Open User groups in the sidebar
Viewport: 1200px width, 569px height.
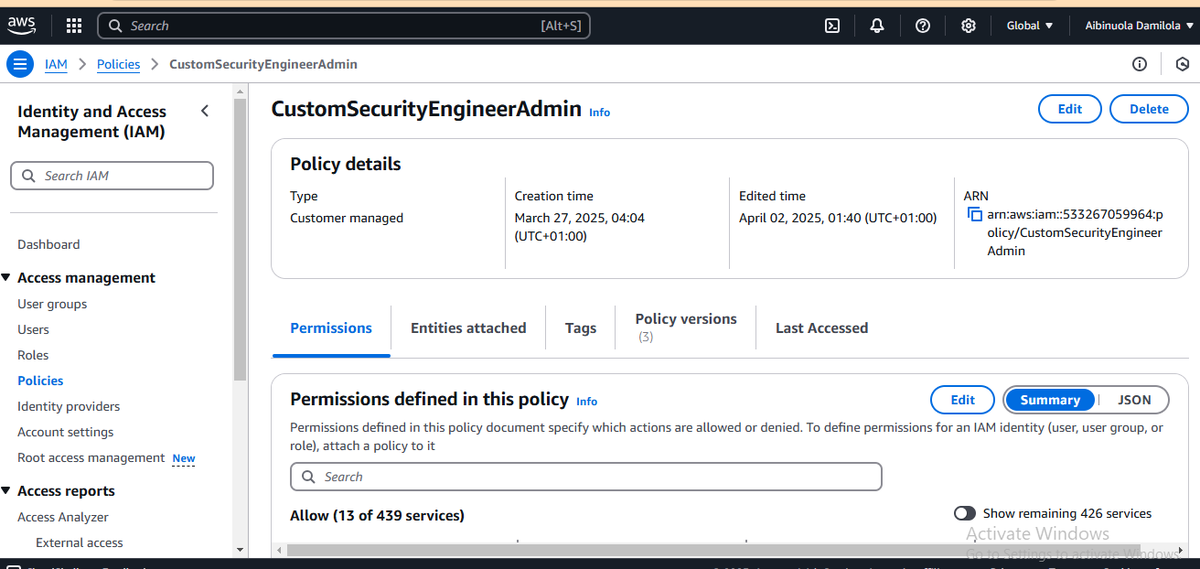click(x=52, y=304)
